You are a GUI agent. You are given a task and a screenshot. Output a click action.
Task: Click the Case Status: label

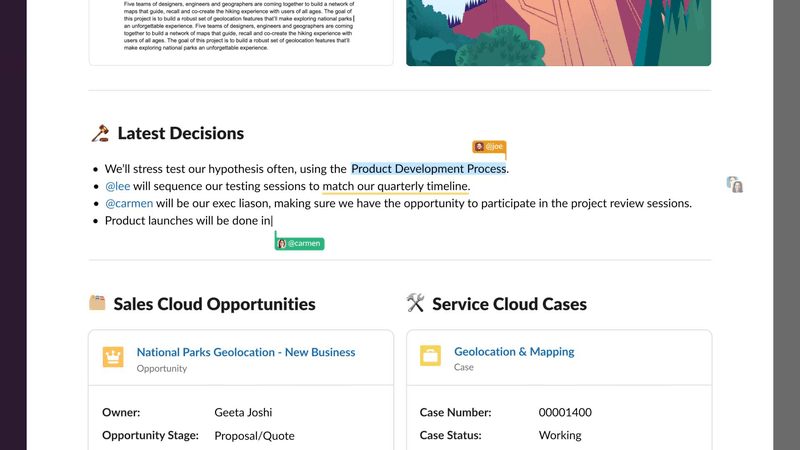click(x=451, y=435)
